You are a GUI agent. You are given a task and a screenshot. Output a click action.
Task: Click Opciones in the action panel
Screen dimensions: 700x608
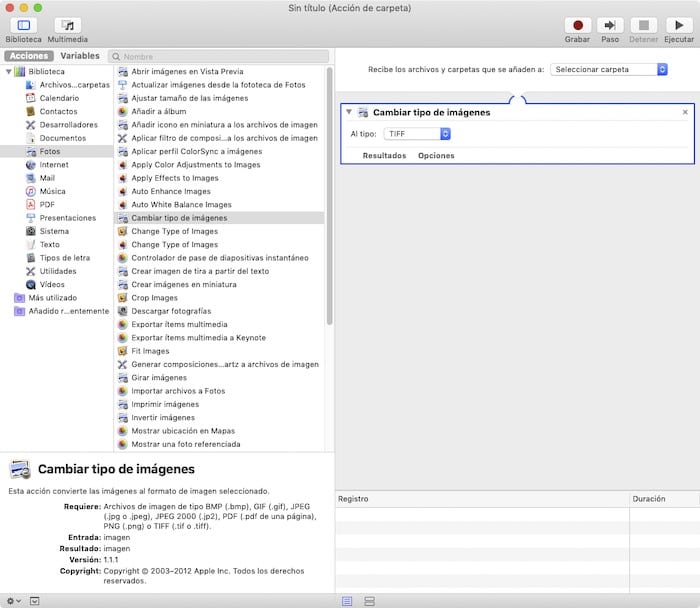tap(436, 156)
